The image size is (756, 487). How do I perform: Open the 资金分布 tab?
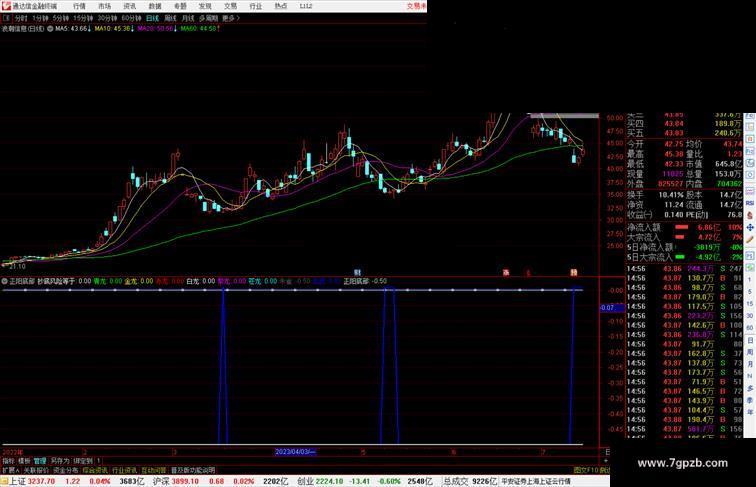[x=66, y=470]
